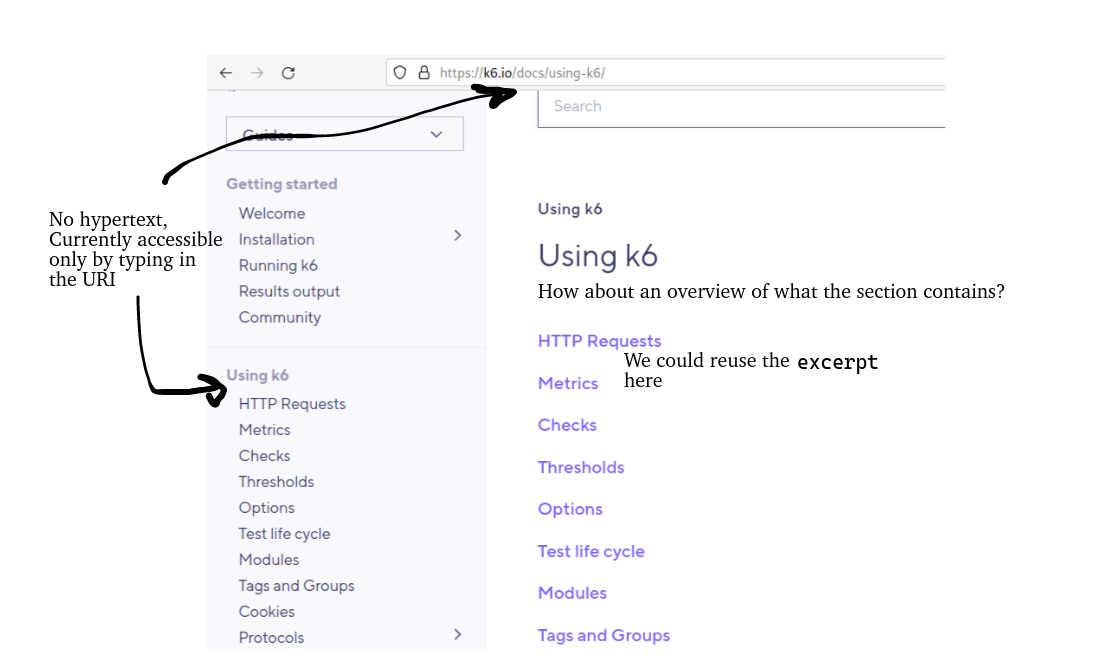Expand the Protocols submenu chevron
1111x670 pixels.
458,635
